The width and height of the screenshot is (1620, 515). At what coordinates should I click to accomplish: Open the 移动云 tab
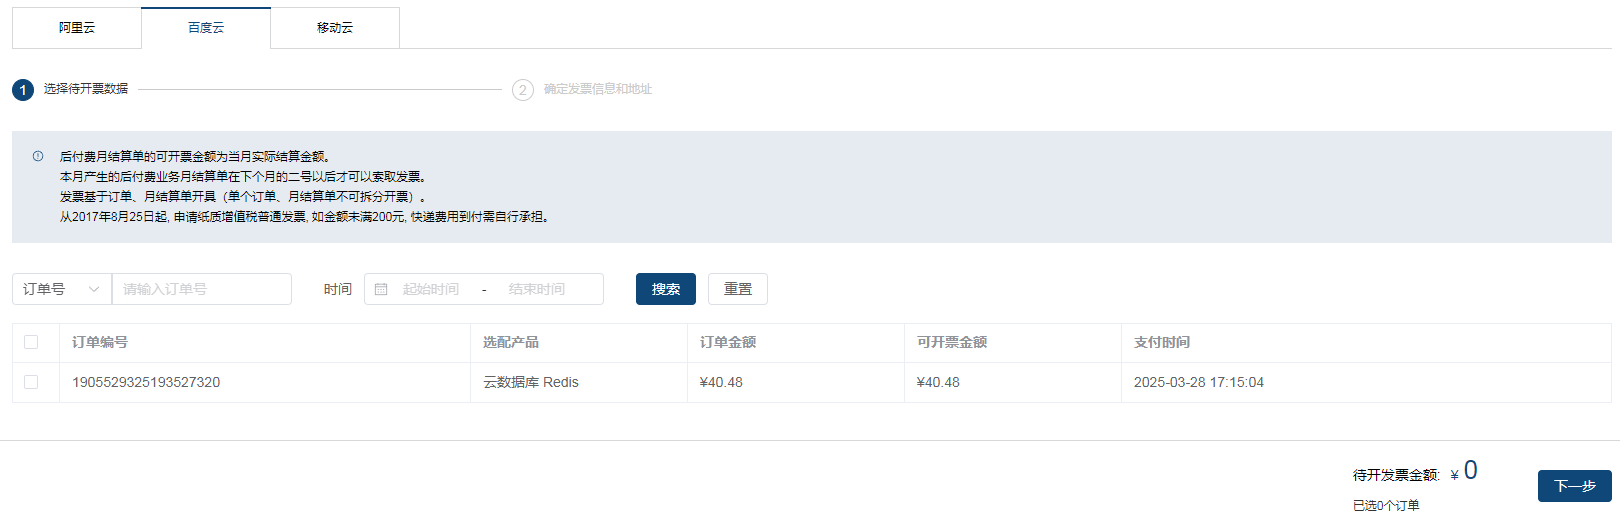click(335, 28)
